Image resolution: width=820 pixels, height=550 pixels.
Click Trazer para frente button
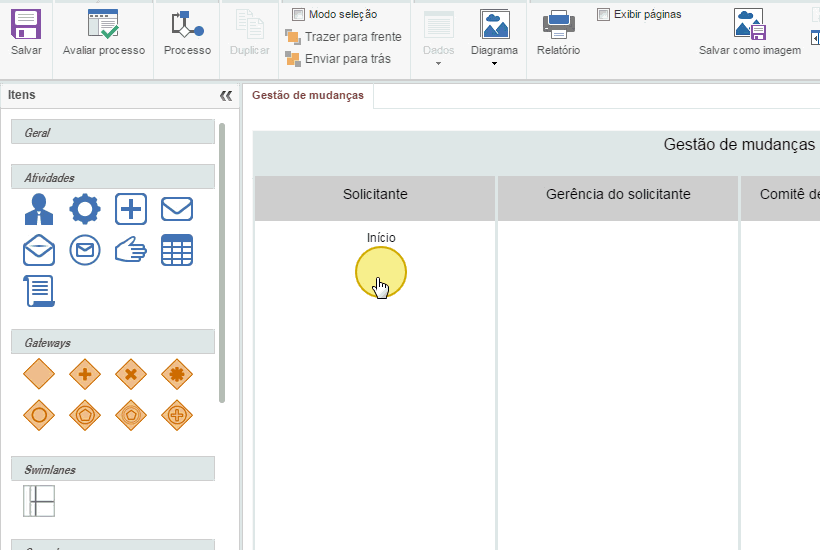click(x=343, y=37)
